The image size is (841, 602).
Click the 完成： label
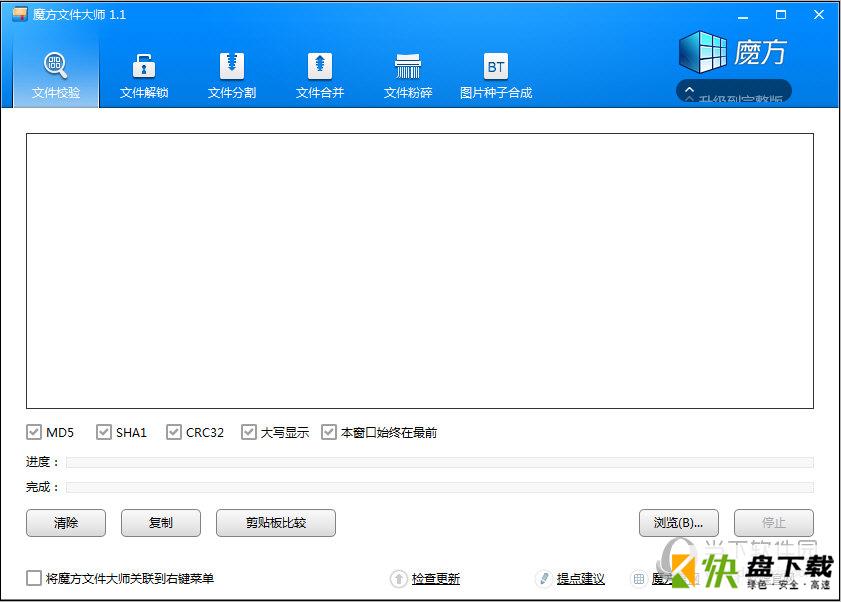(42, 487)
